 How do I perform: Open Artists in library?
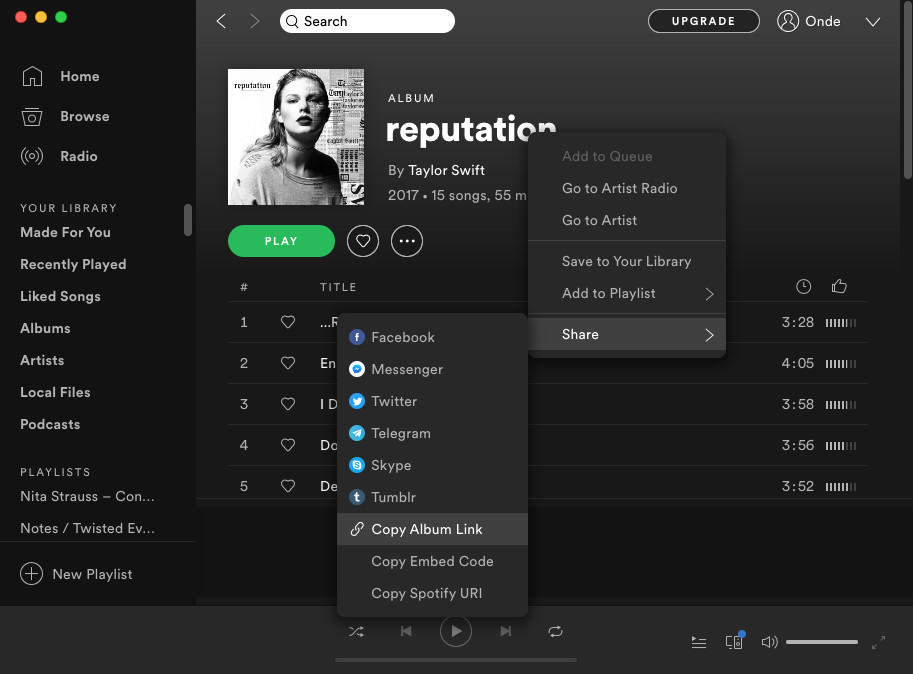[43, 360]
